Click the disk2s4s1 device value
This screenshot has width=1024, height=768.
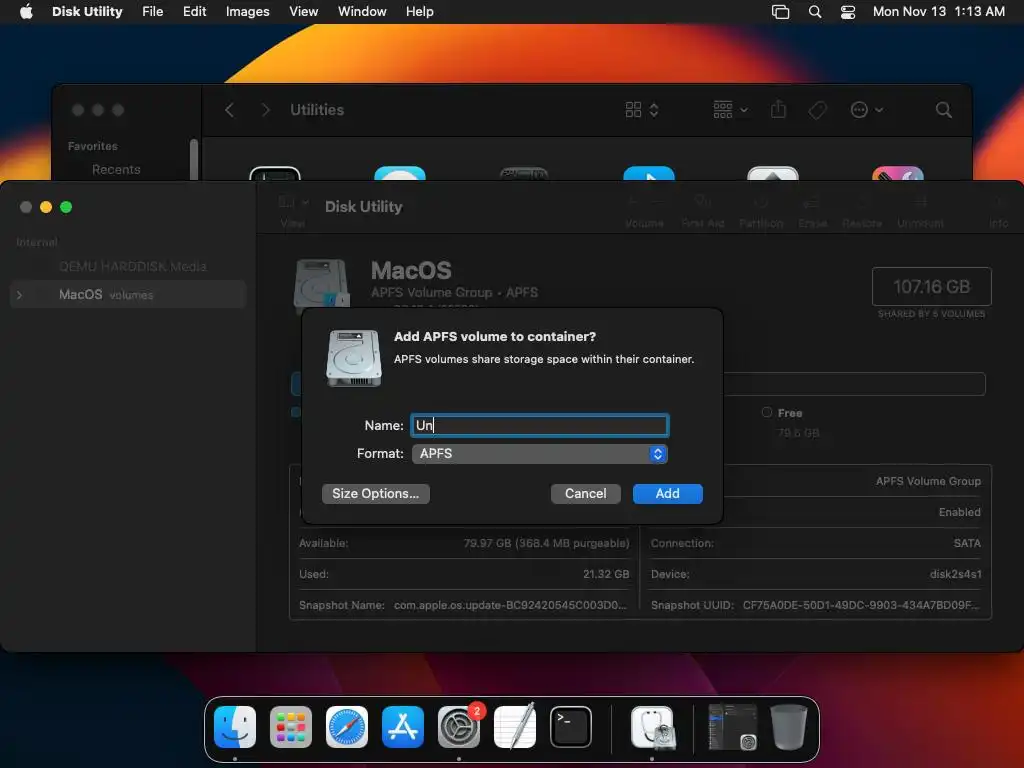pos(955,574)
